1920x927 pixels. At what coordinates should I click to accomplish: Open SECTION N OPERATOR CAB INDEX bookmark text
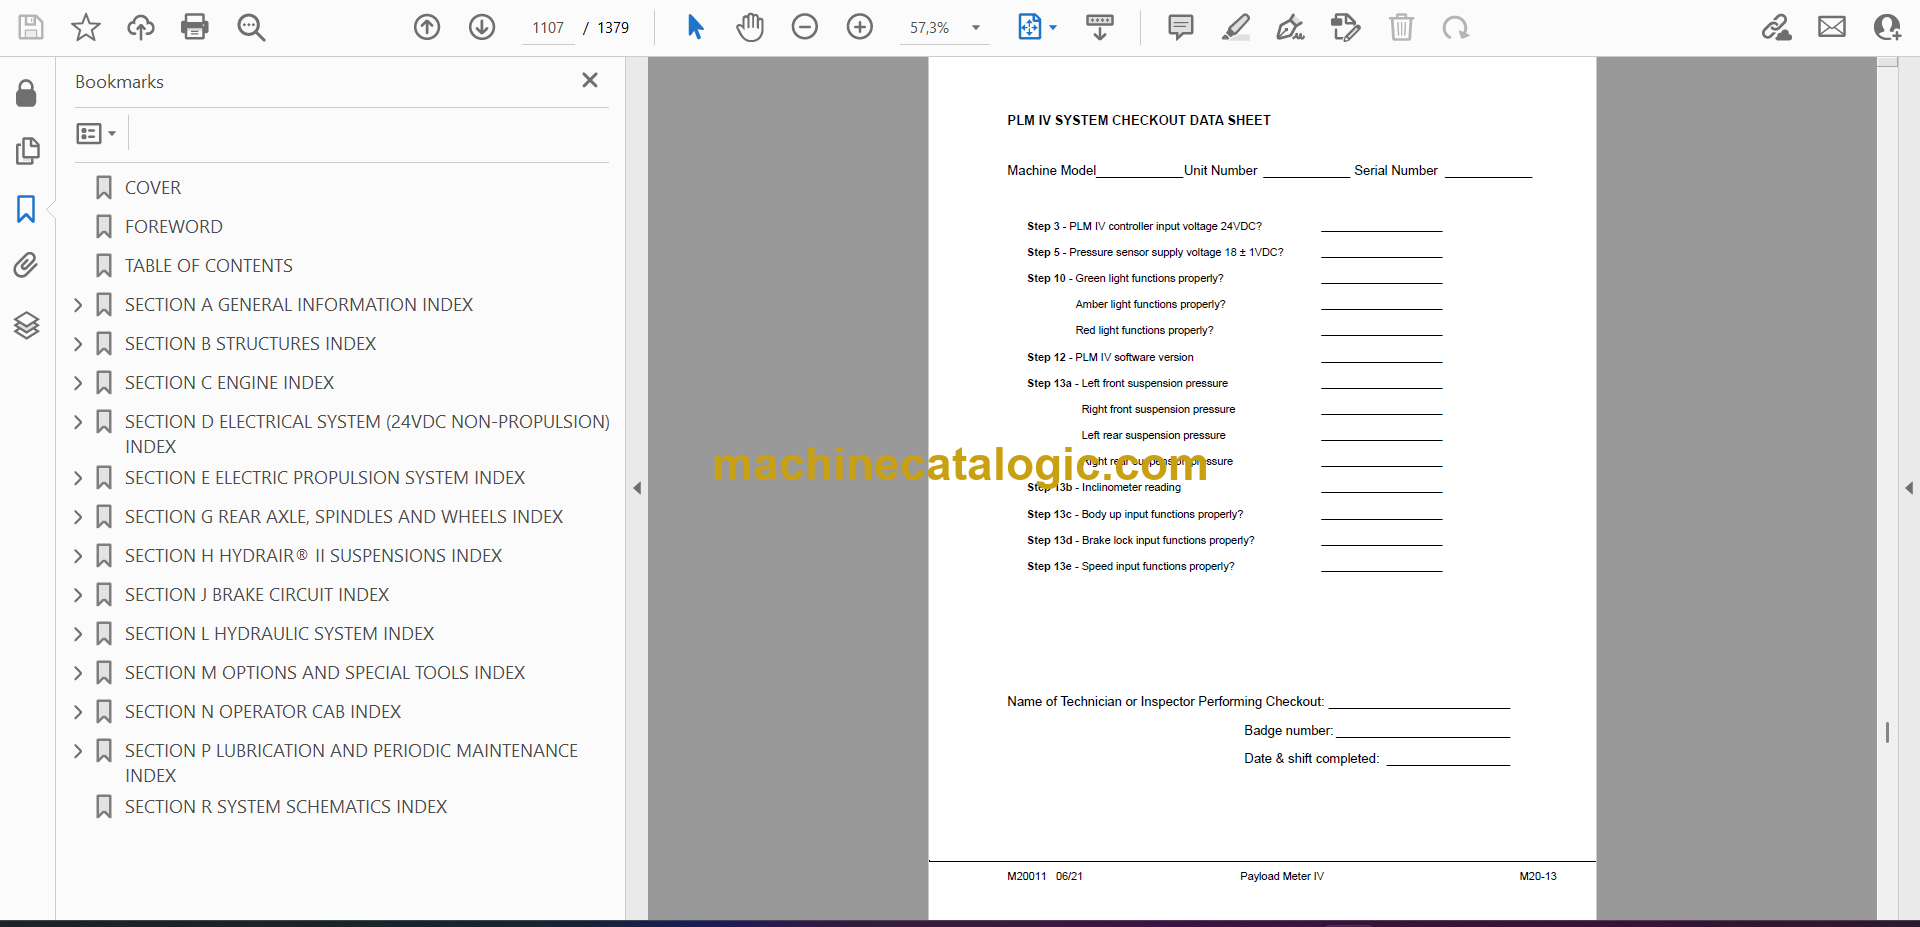click(263, 712)
